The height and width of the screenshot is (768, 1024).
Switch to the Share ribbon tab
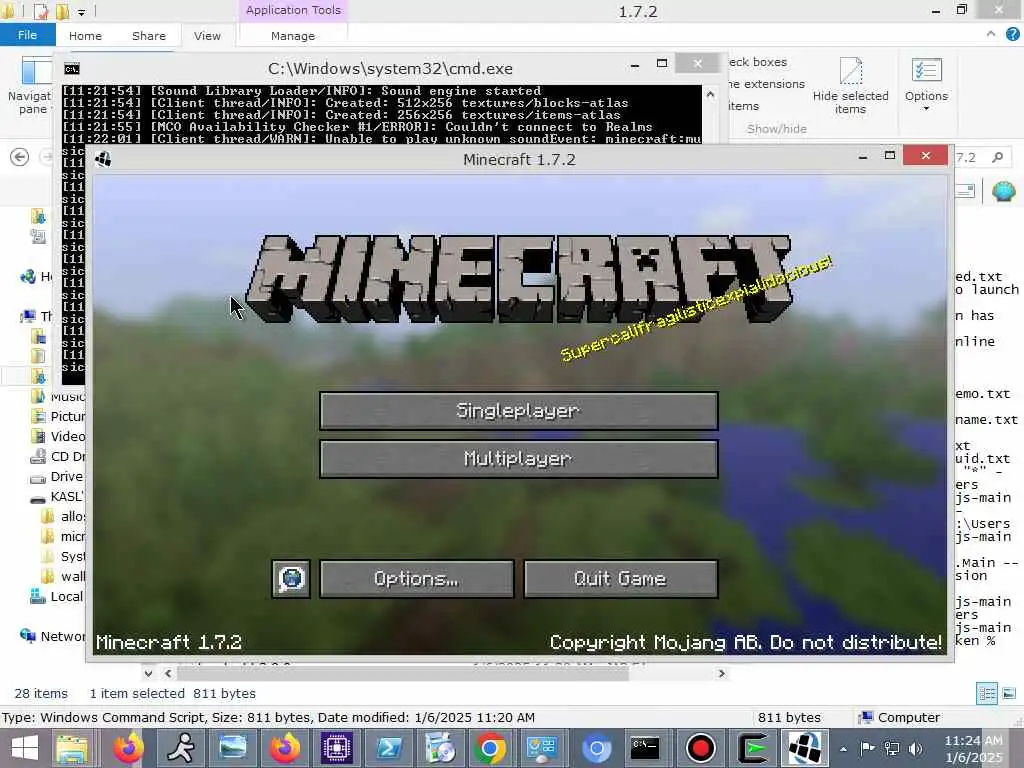[x=149, y=36]
